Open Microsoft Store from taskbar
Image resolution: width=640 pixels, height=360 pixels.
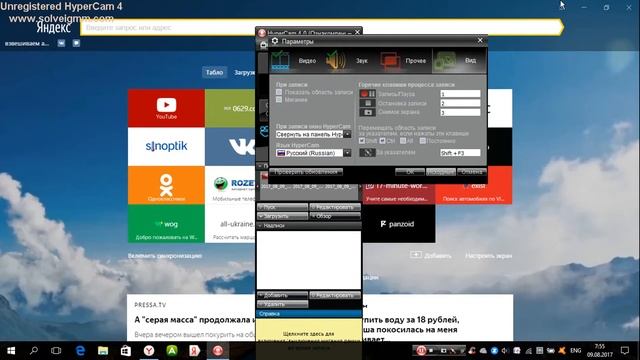coord(126,351)
